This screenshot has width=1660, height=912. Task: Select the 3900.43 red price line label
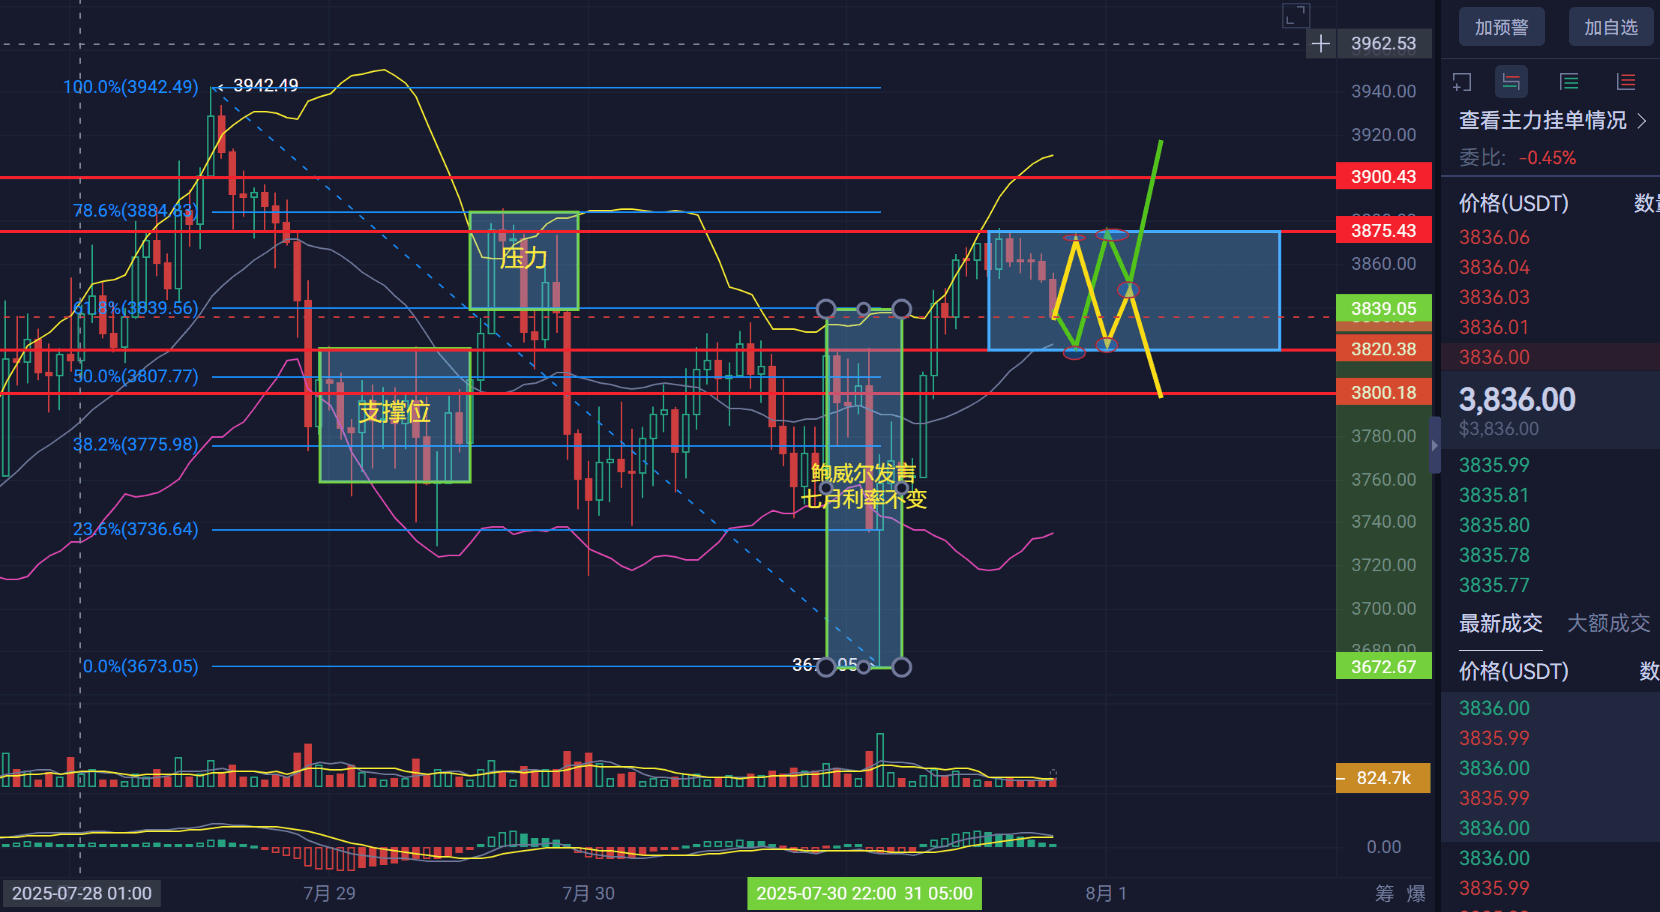(x=1384, y=177)
